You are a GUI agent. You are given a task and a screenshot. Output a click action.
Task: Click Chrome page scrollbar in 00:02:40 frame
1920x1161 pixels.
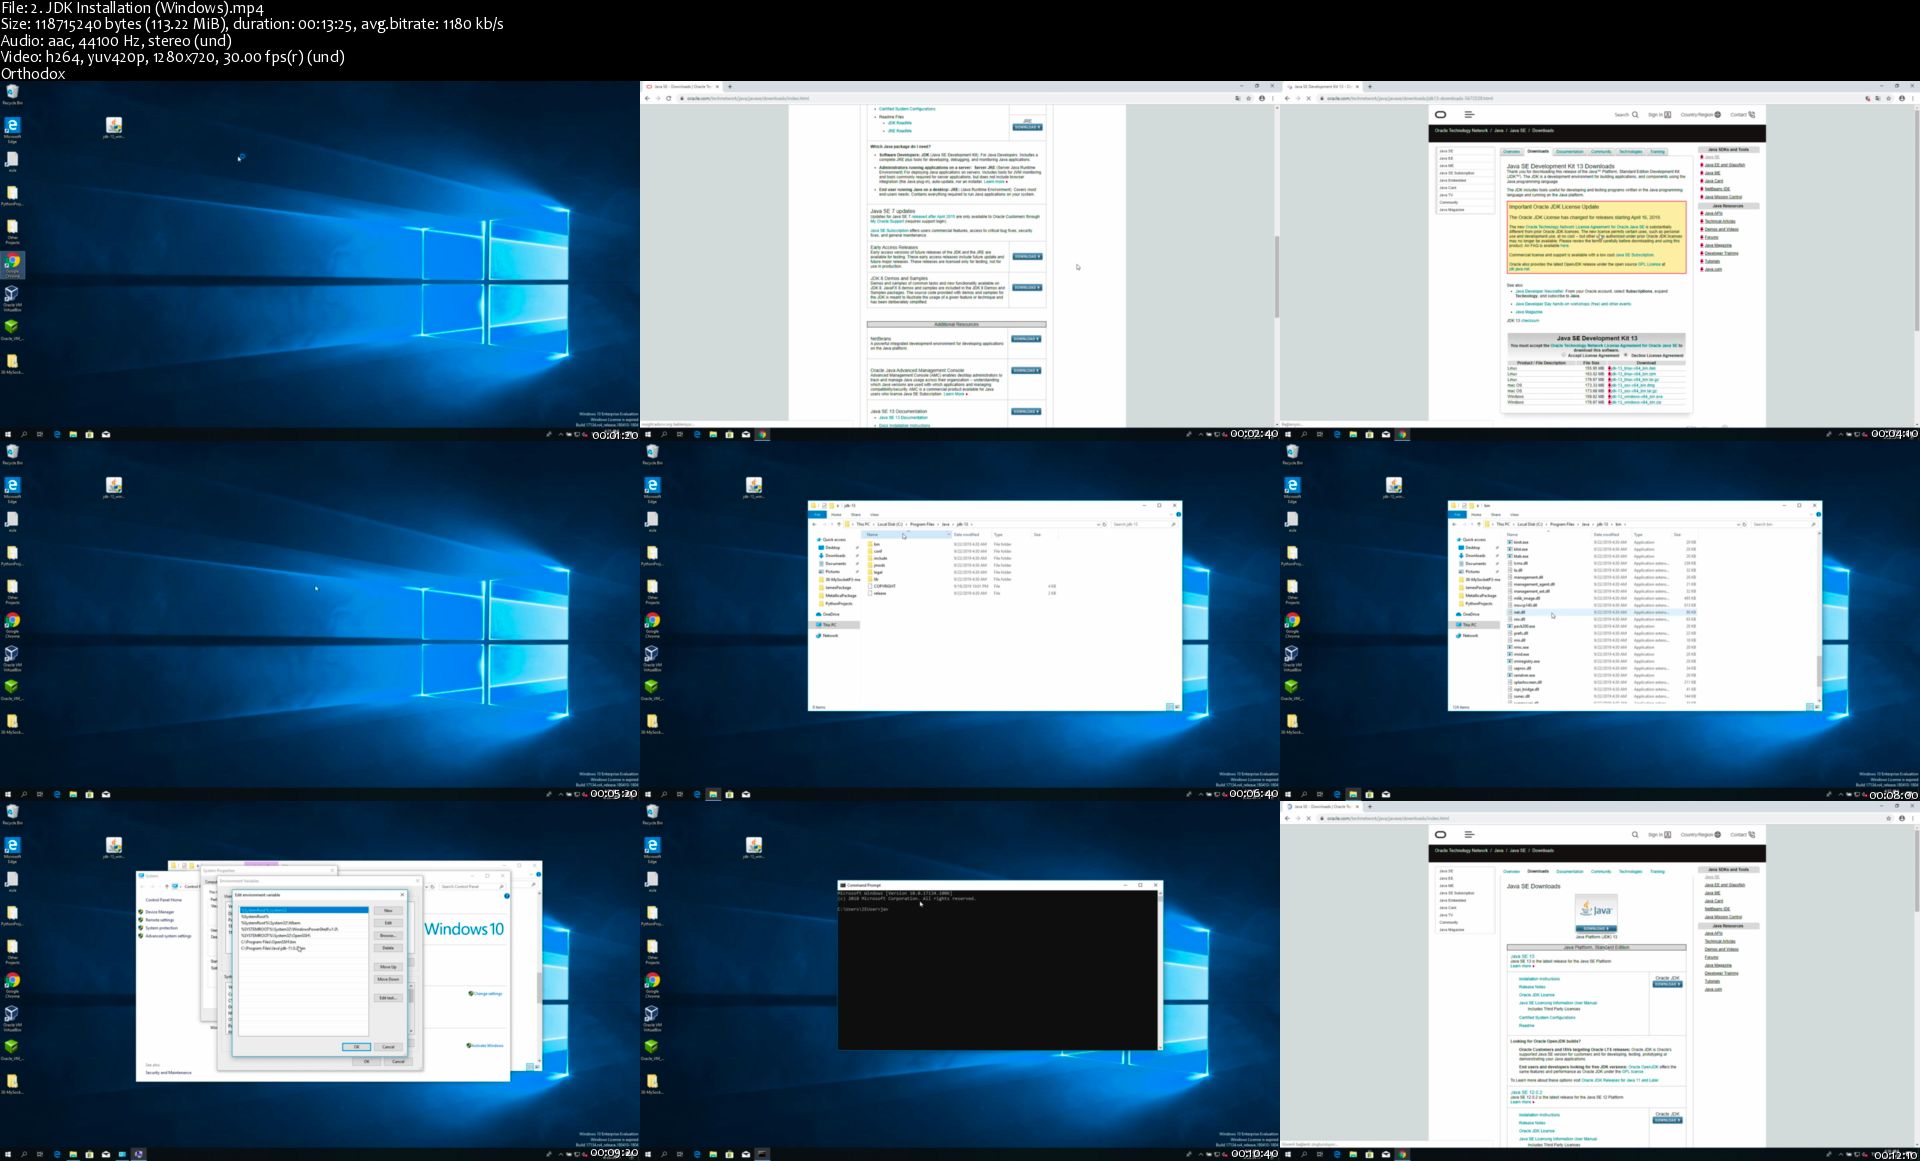click(1277, 277)
